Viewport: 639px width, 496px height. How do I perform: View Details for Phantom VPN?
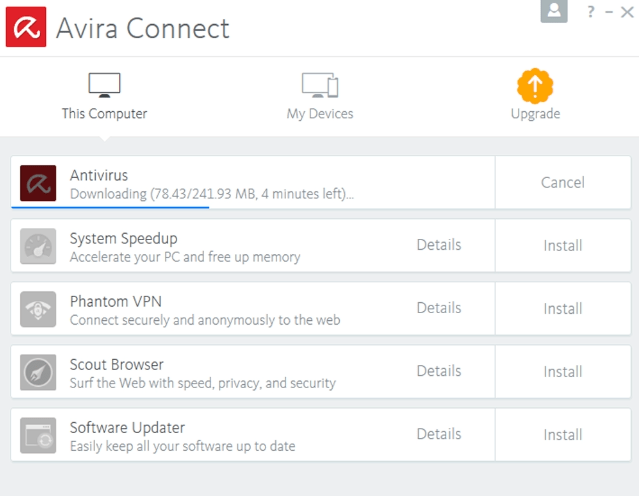(x=439, y=308)
